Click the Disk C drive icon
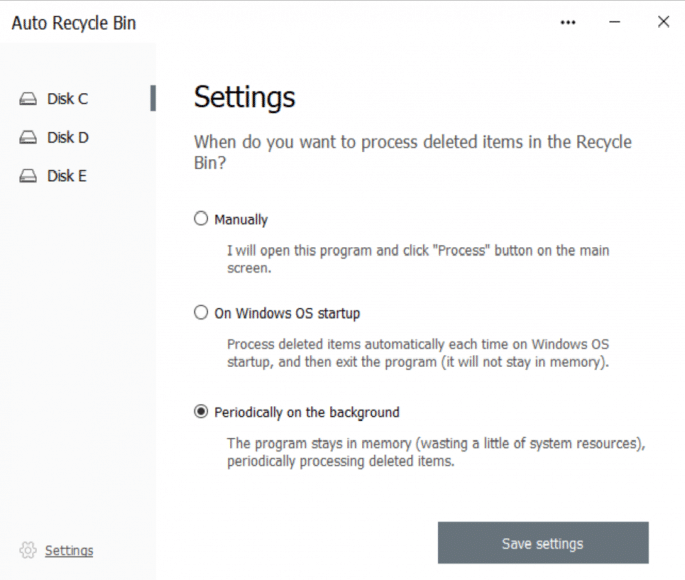 point(28,99)
